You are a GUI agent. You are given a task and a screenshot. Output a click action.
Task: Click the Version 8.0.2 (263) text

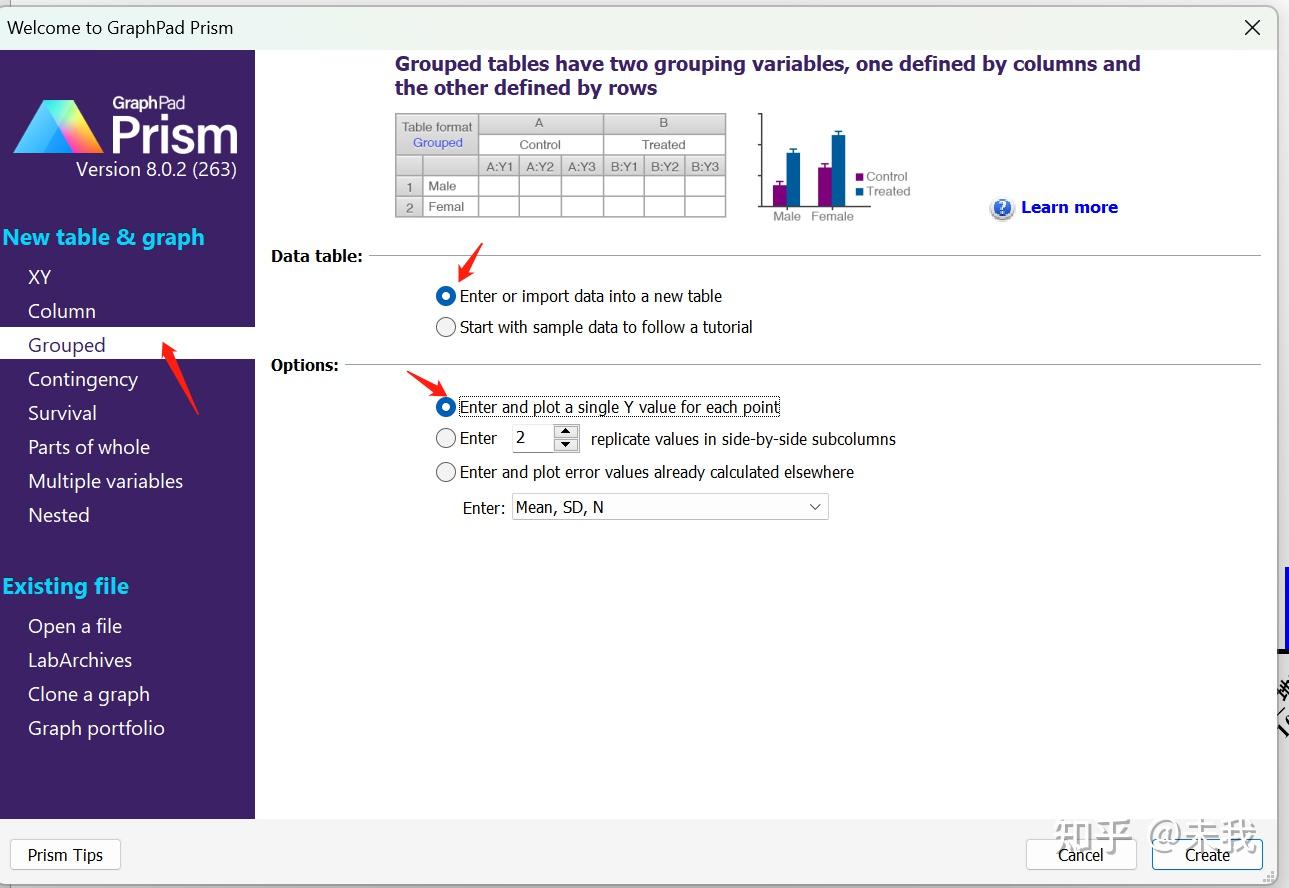pyautogui.click(x=156, y=169)
